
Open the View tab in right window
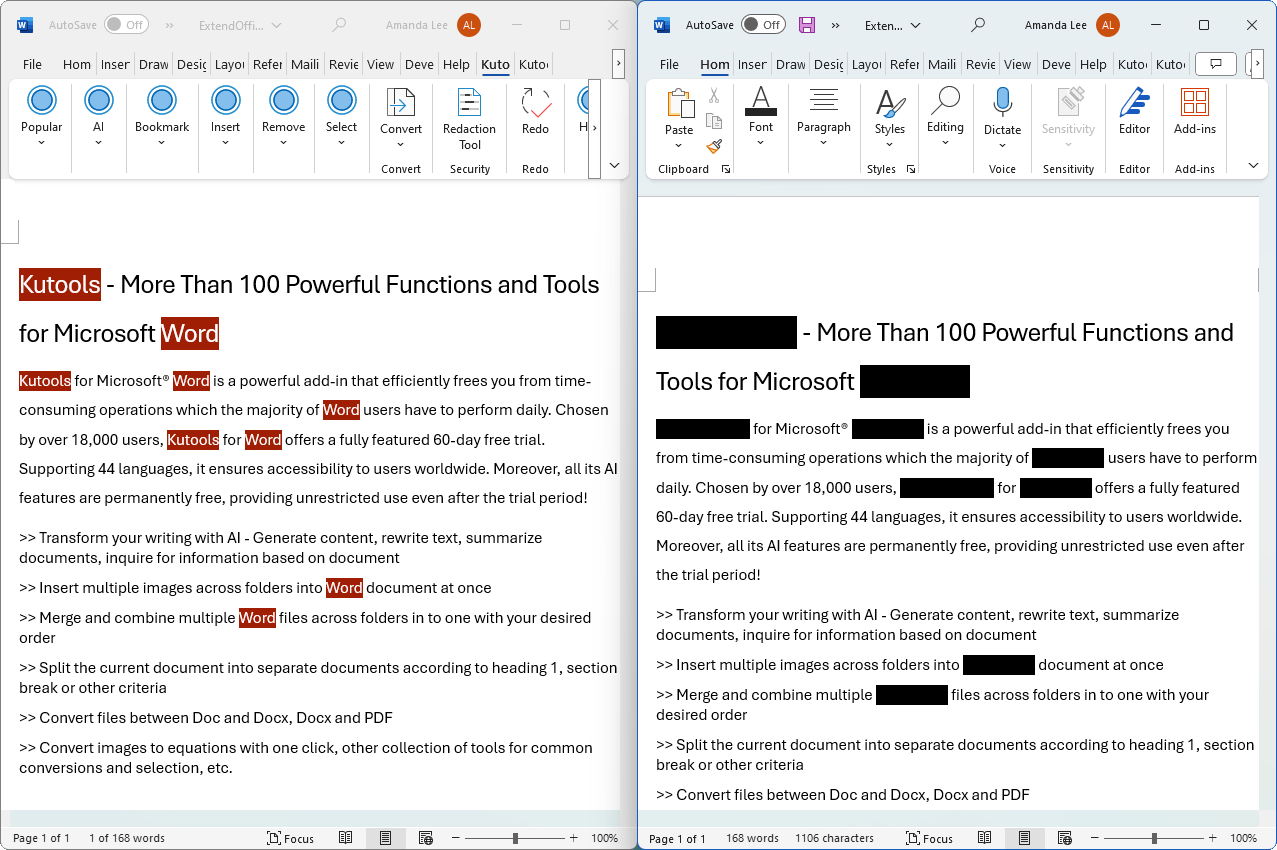[1018, 64]
